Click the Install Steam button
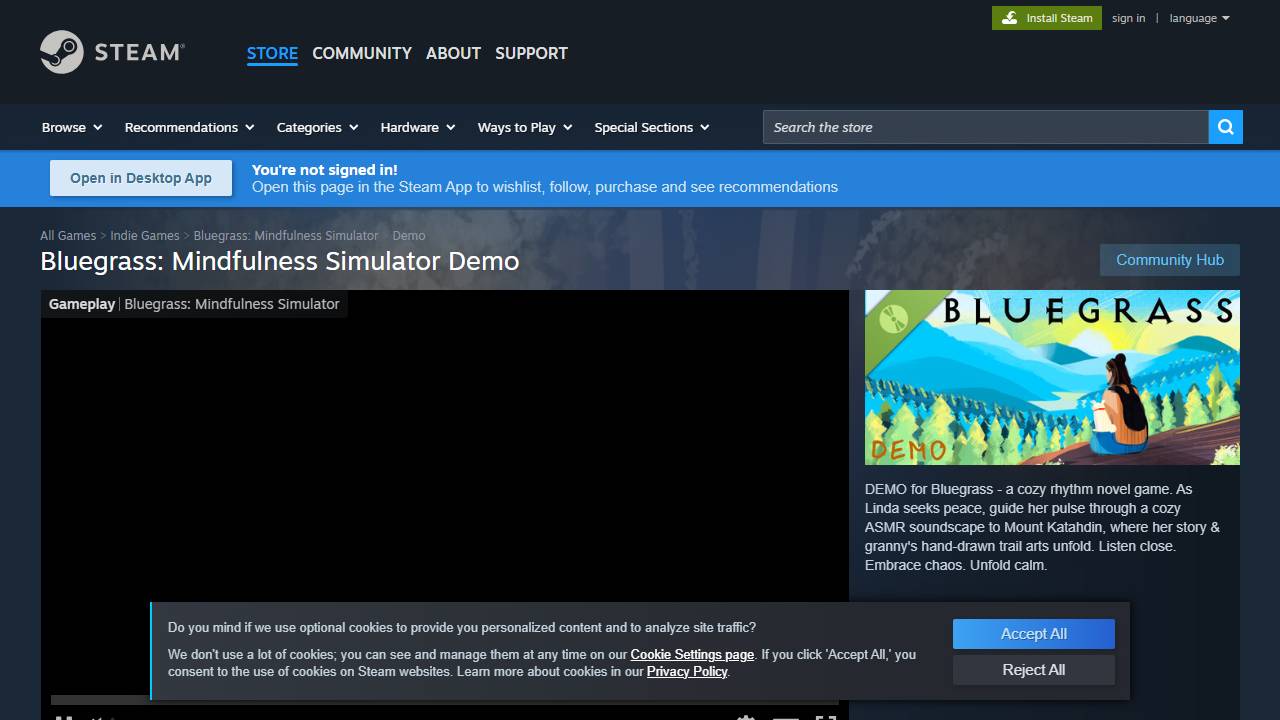 [x=1047, y=18]
